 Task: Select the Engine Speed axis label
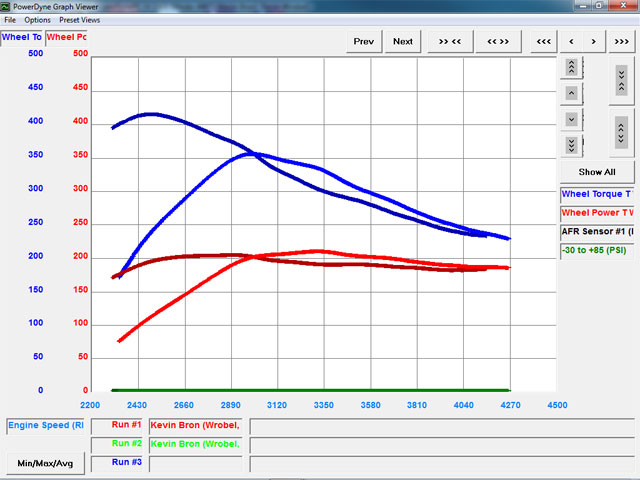pos(46,426)
